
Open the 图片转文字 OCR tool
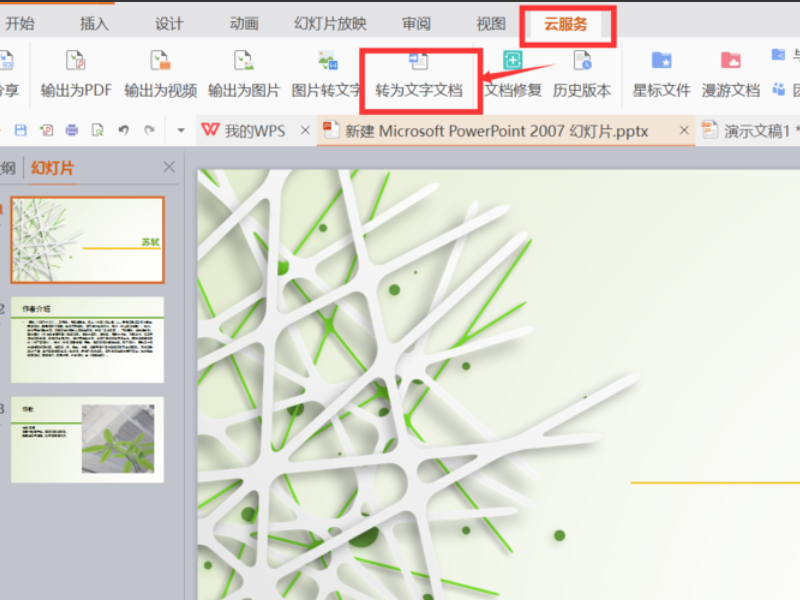click(327, 74)
